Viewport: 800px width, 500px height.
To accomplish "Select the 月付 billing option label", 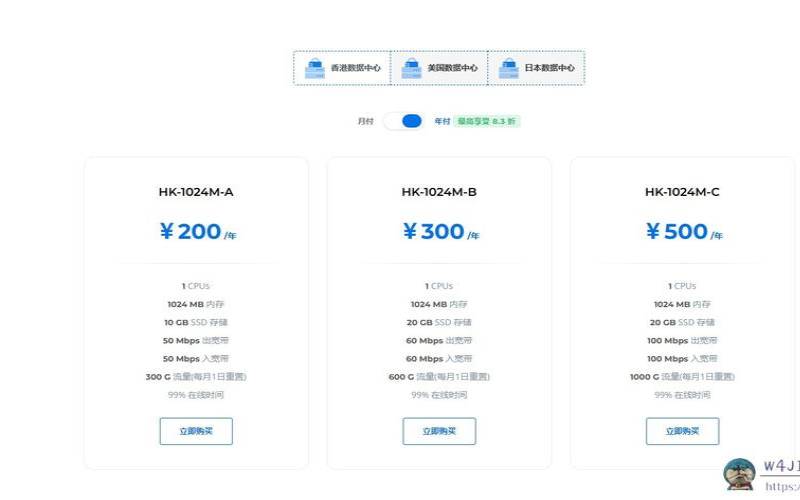I will 365,121.
